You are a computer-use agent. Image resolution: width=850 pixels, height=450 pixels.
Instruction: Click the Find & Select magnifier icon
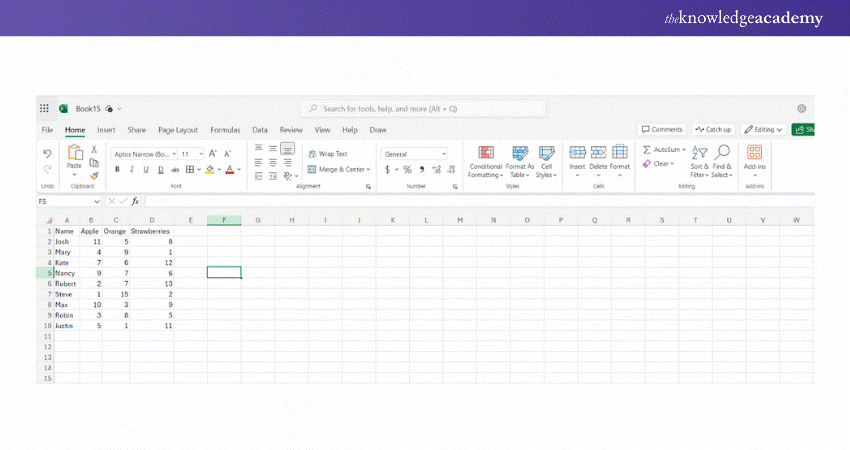click(723, 152)
